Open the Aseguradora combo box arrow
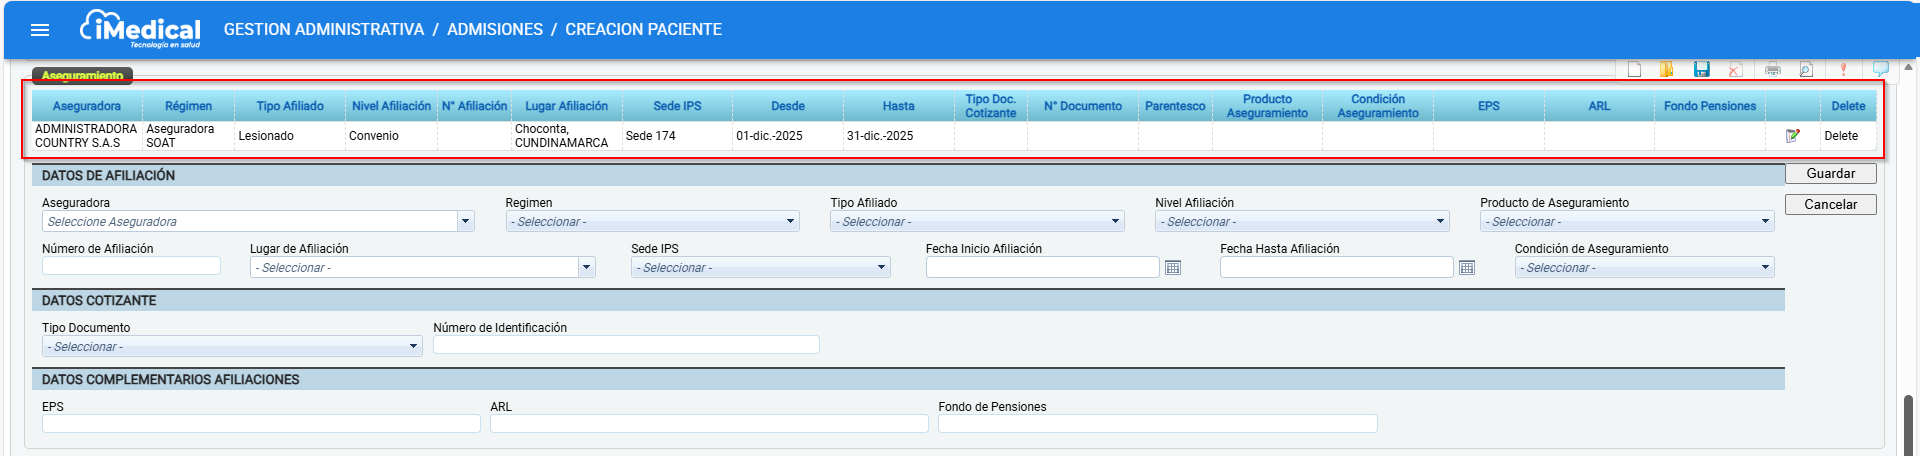Viewport: 1920px width, 456px height. [465, 221]
